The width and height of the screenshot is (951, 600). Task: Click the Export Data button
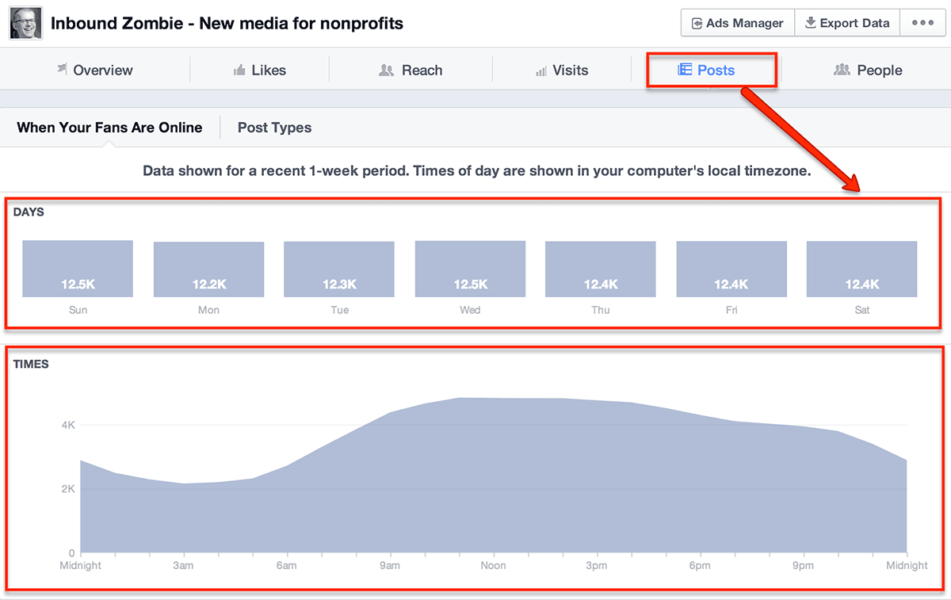click(x=846, y=21)
